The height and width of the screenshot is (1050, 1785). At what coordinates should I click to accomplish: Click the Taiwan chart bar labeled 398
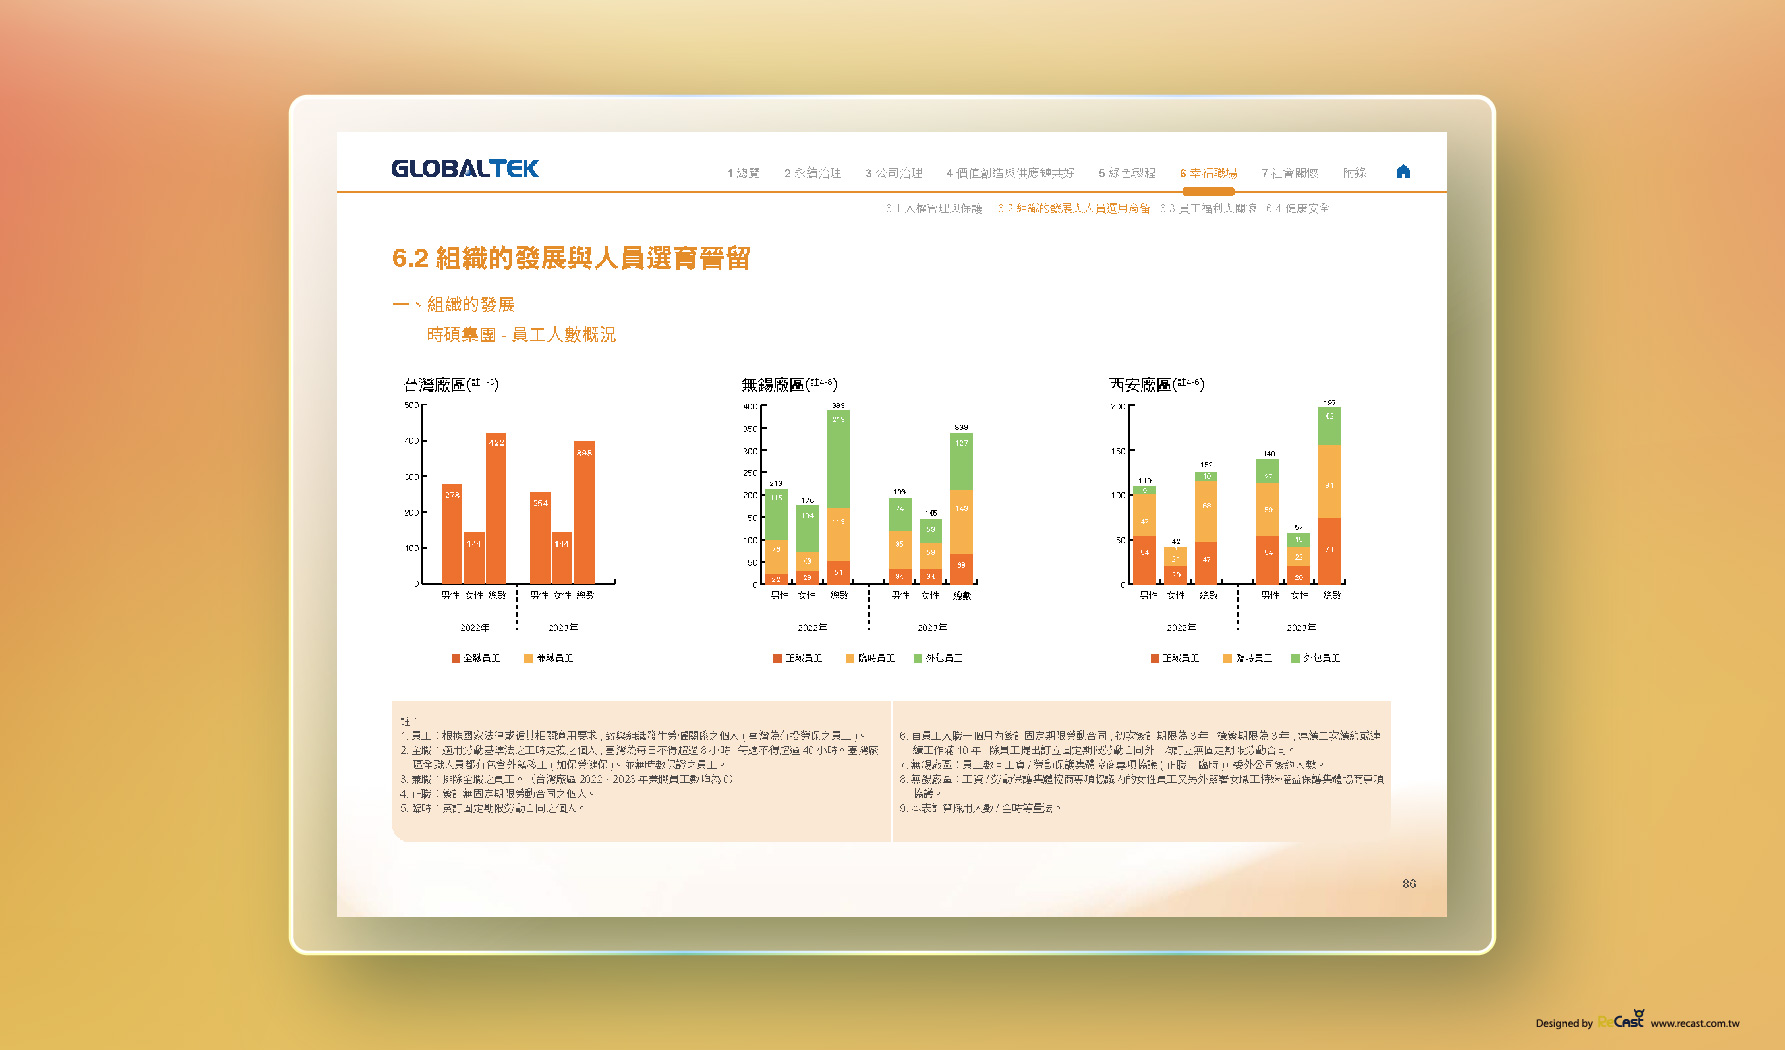(x=584, y=512)
